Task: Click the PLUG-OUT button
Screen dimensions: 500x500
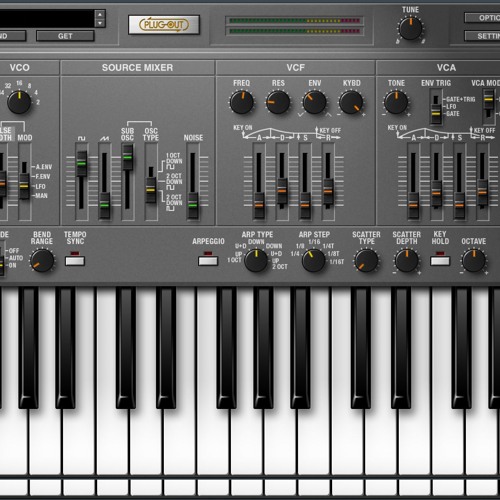Action: point(164,25)
